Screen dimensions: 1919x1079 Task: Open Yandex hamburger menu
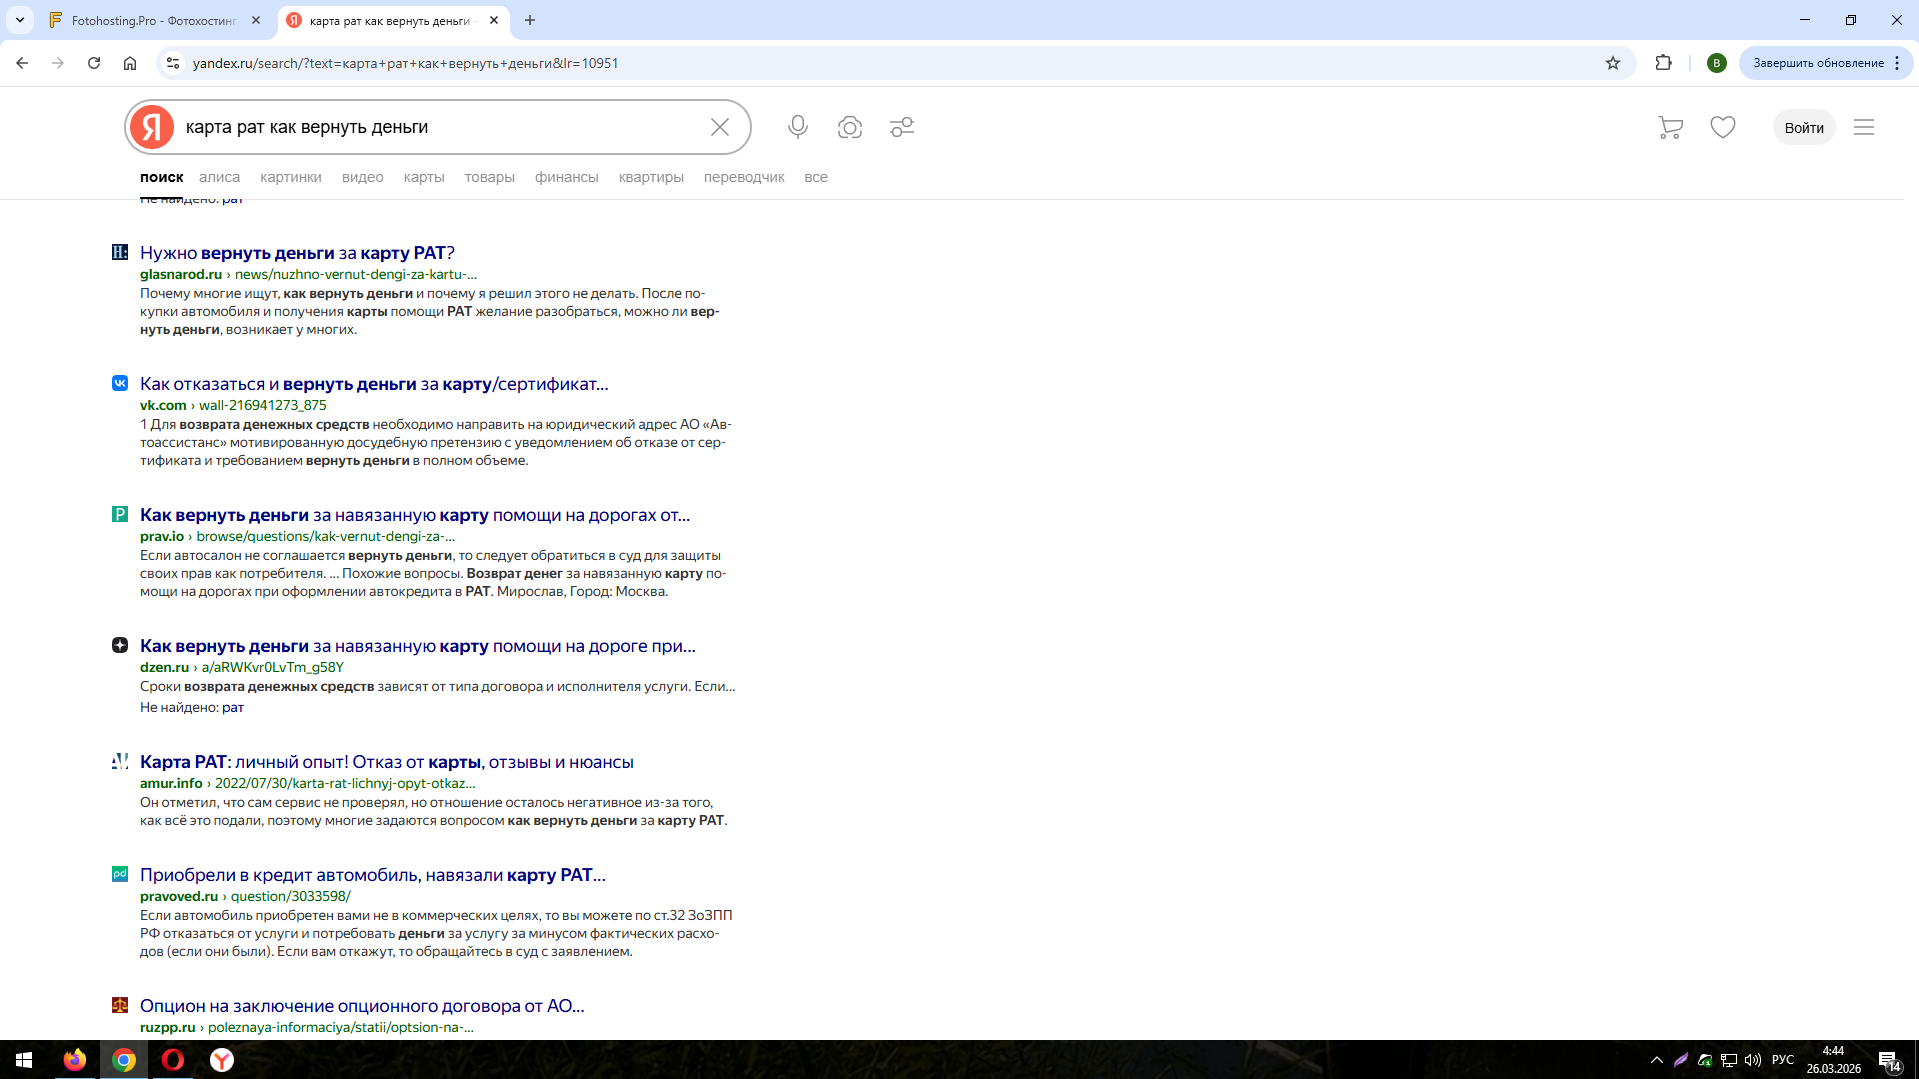(x=1863, y=127)
